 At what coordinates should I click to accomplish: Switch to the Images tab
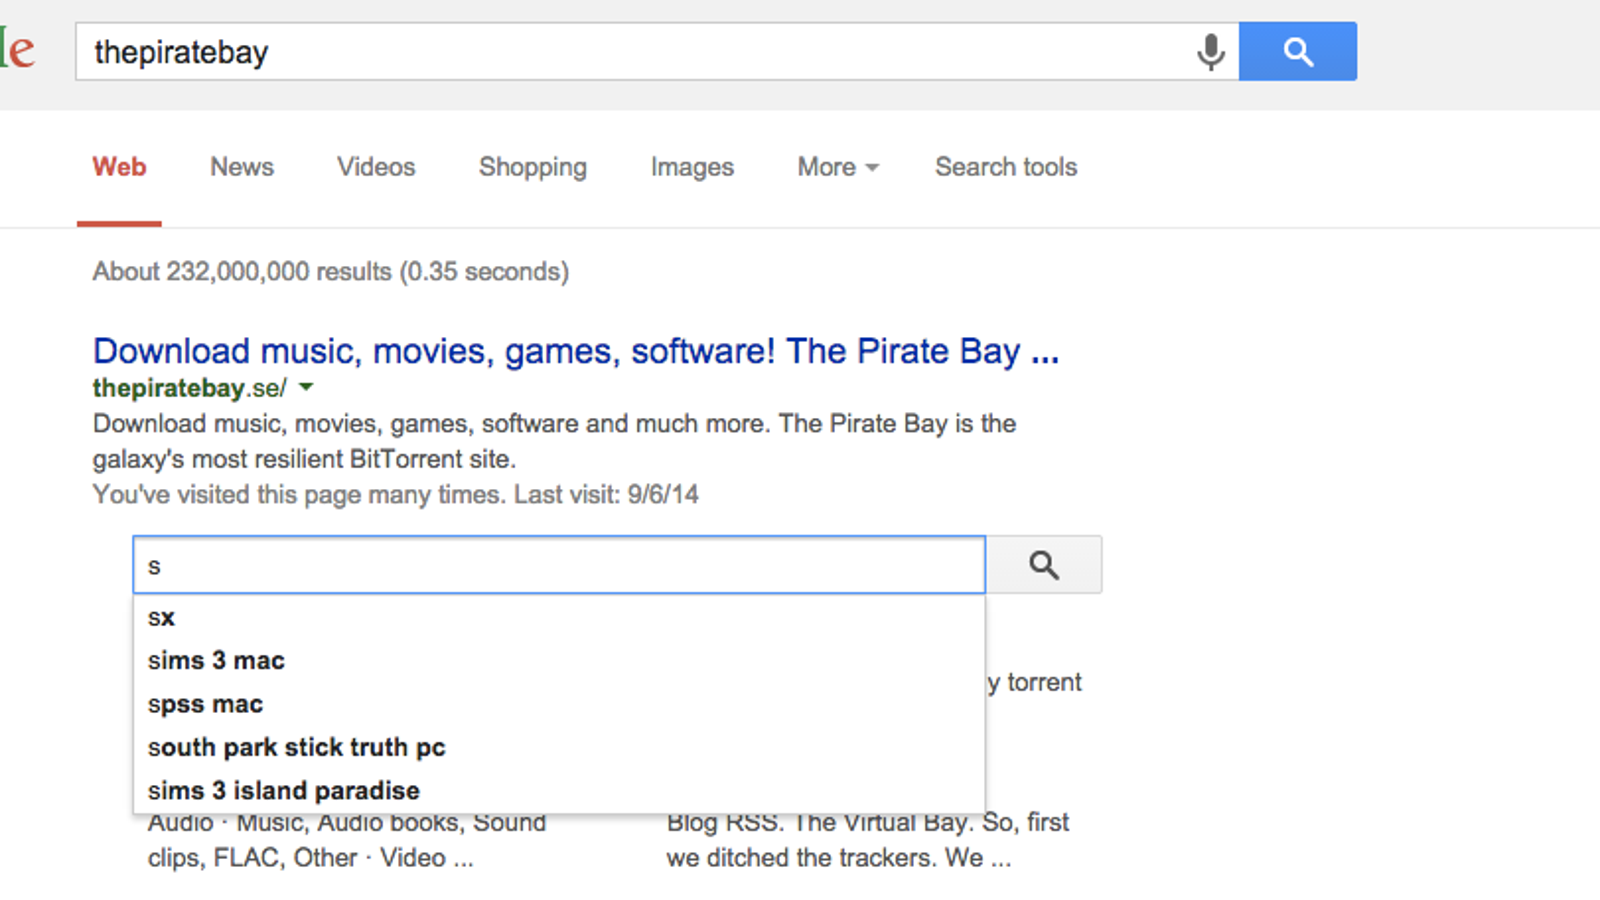692,167
